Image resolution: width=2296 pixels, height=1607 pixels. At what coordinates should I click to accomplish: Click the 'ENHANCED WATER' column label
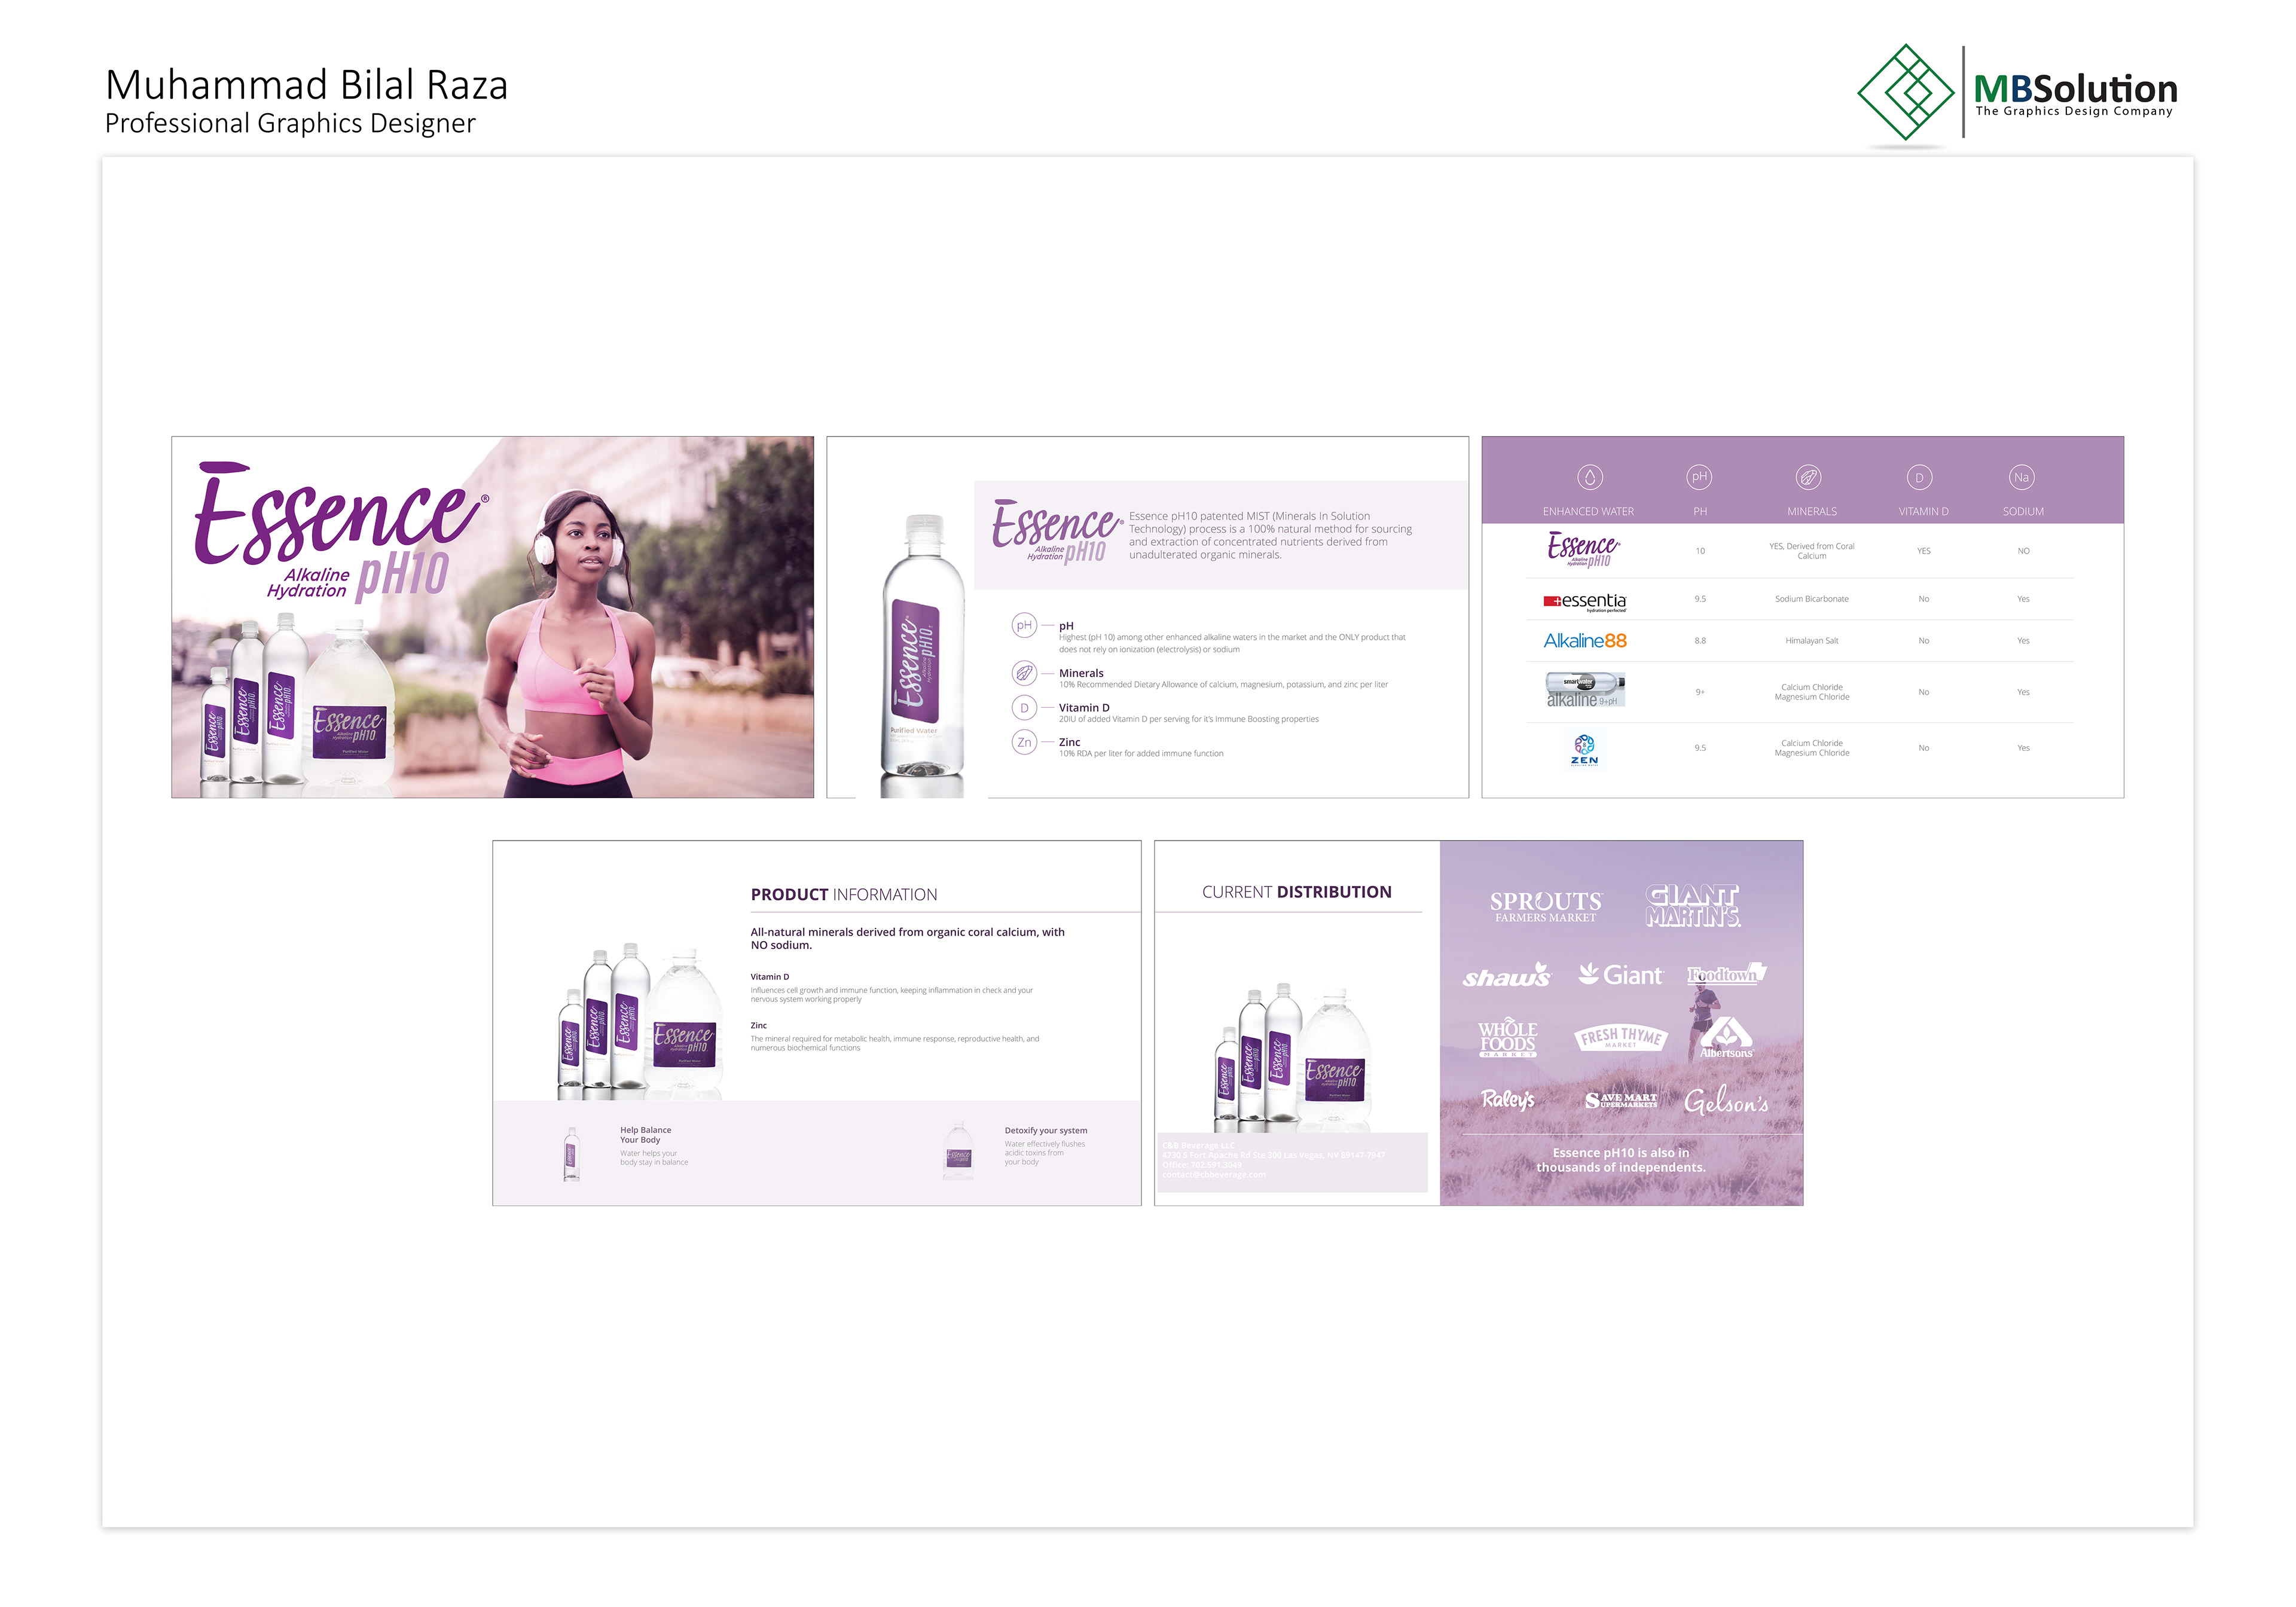pyautogui.click(x=1588, y=512)
